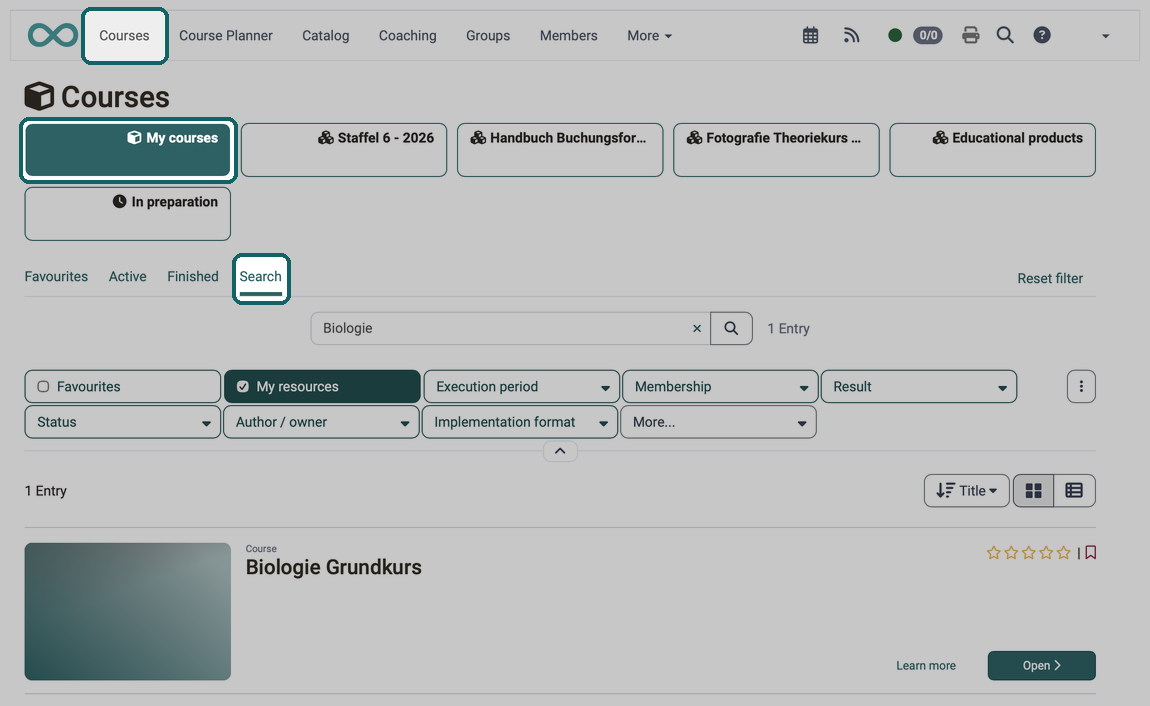Image resolution: width=1150 pixels, height=706 pixels.
Task: Expand the Execution period filter
Action: [521, 386]
